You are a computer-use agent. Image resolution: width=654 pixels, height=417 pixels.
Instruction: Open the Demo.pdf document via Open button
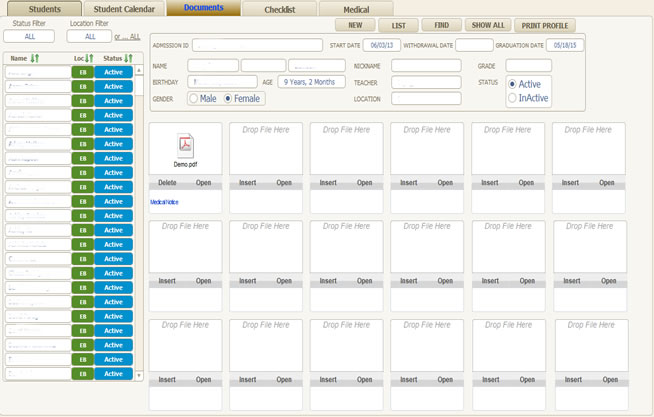(204, 183)
